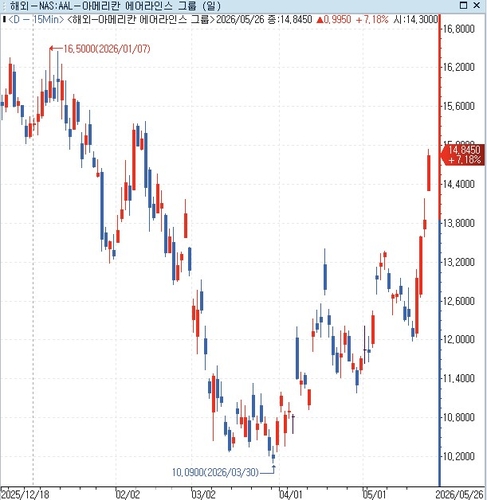This screenshot has width=487, height=500.
Task: Click the 02/02 date axis label
Action: point(128,494)
